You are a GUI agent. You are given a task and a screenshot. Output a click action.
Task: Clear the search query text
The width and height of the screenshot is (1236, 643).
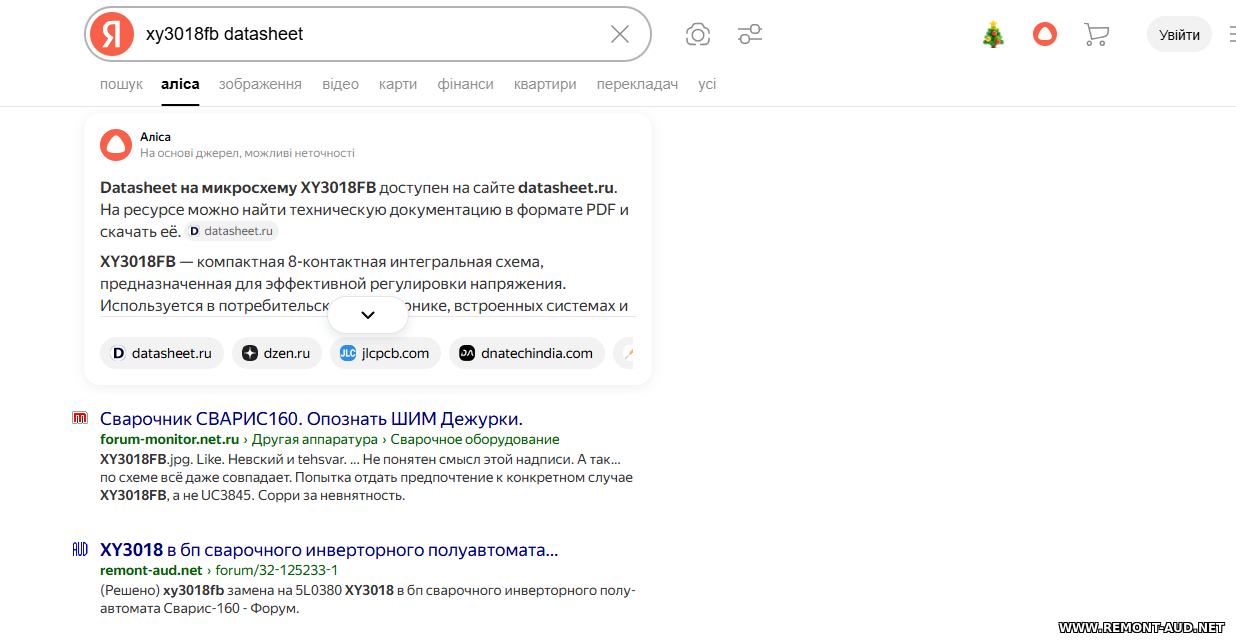click(x=620, y=34)
